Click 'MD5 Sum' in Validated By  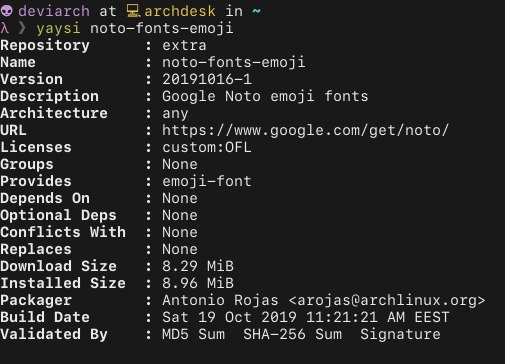194,334
